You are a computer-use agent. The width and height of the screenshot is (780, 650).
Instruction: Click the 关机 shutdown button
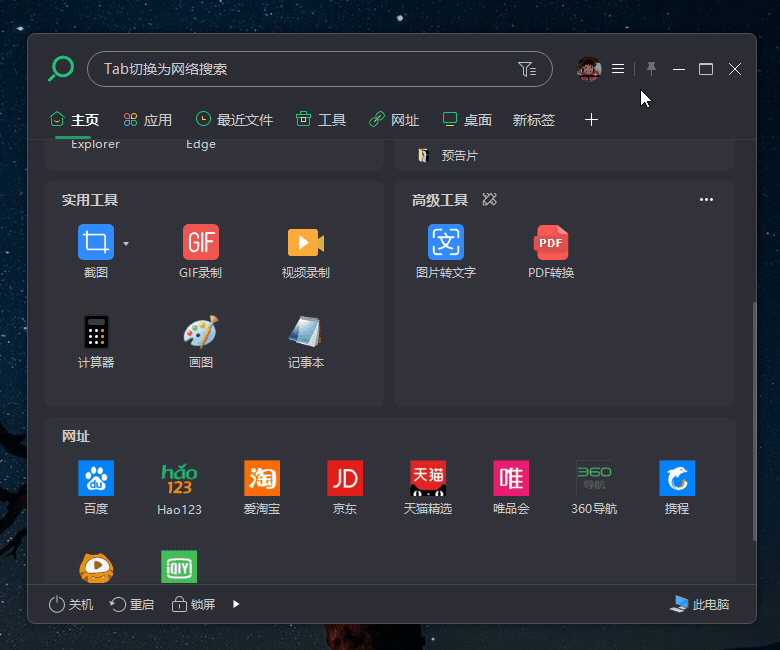coord(71,604)
